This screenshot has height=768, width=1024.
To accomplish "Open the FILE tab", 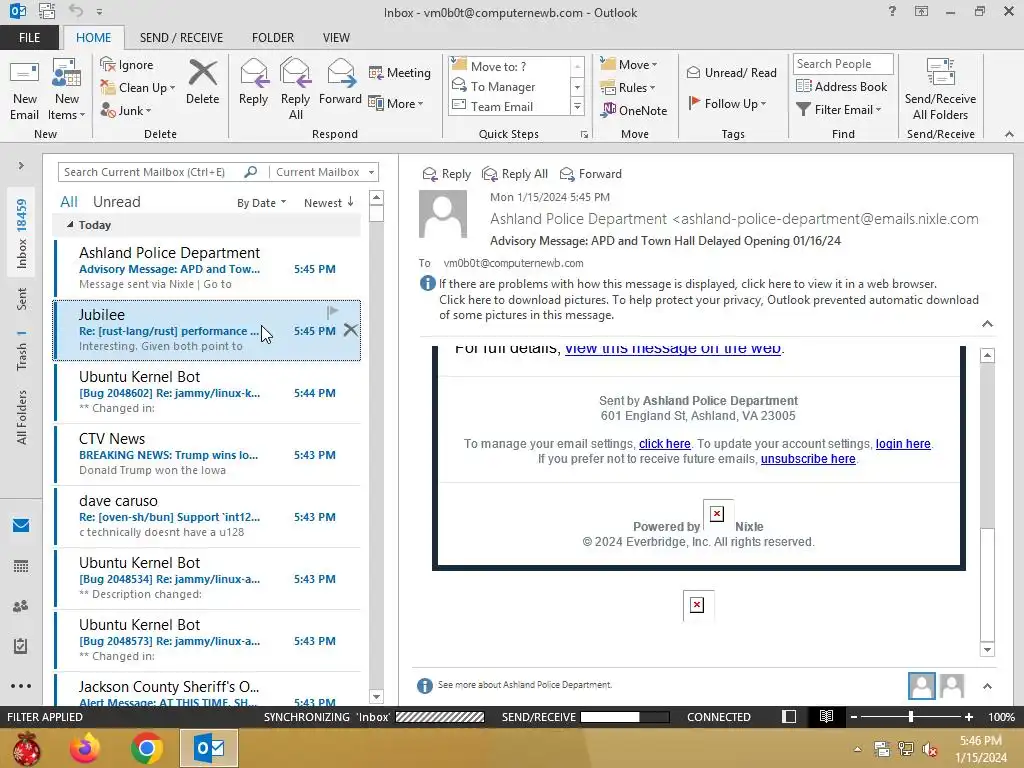I will coord(29,38).
